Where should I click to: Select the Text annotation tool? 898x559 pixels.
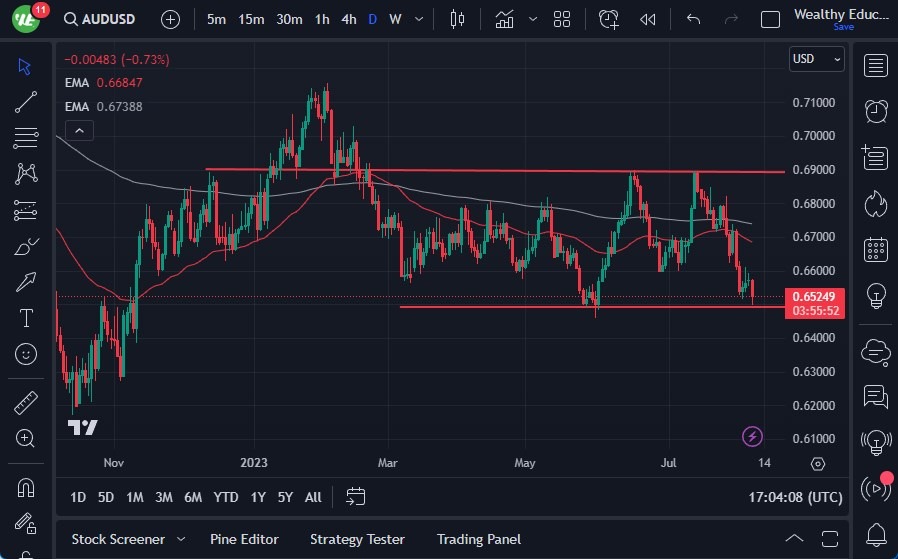pyautogui.click(x=26, y=318)
